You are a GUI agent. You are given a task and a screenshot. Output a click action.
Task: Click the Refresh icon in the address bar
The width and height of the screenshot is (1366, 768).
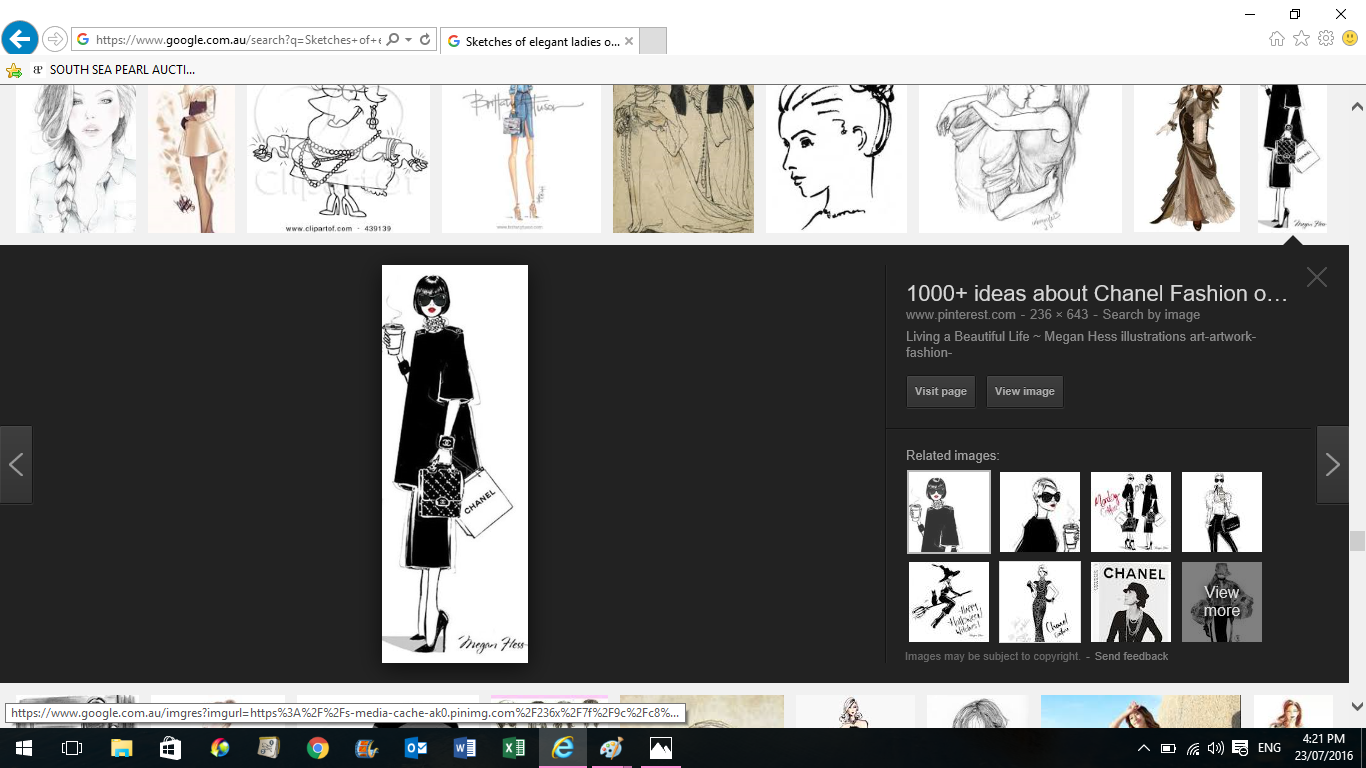coord(425,40)
